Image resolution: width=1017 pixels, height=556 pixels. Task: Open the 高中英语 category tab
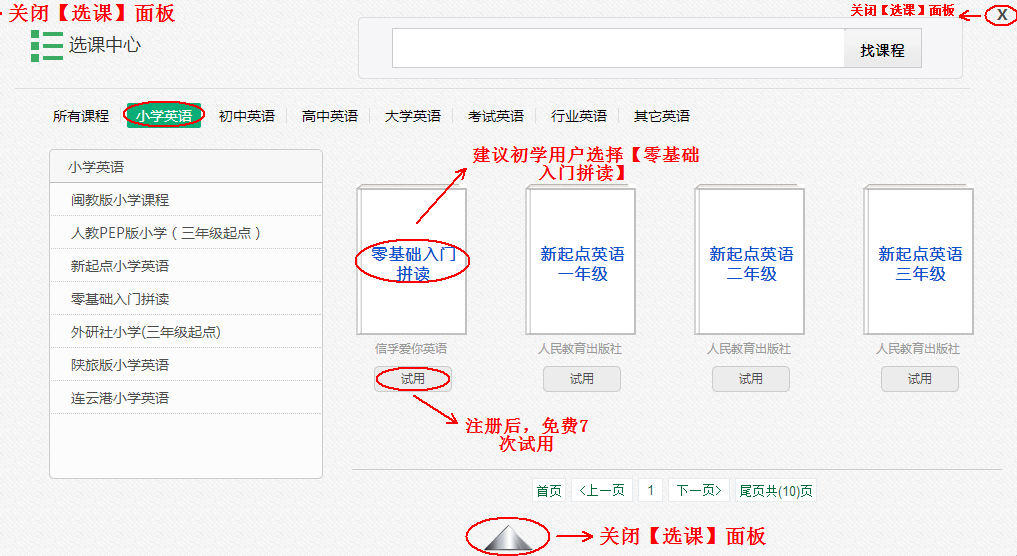[x=330, y=116]
